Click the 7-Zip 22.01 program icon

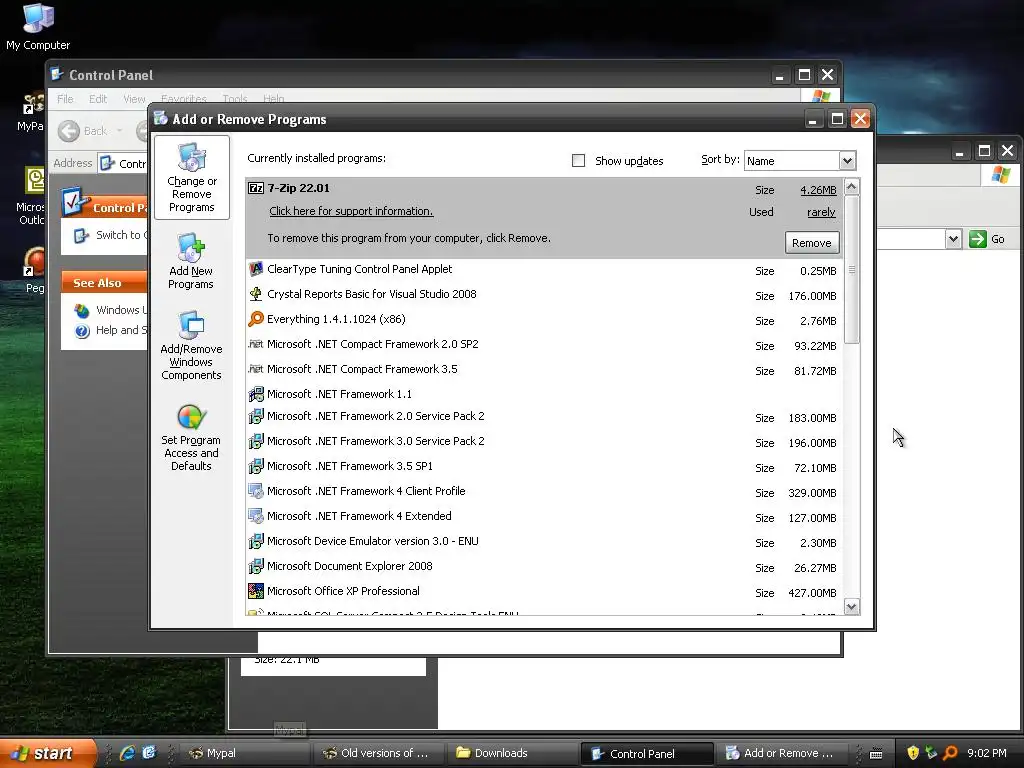(x=256, y=188)
